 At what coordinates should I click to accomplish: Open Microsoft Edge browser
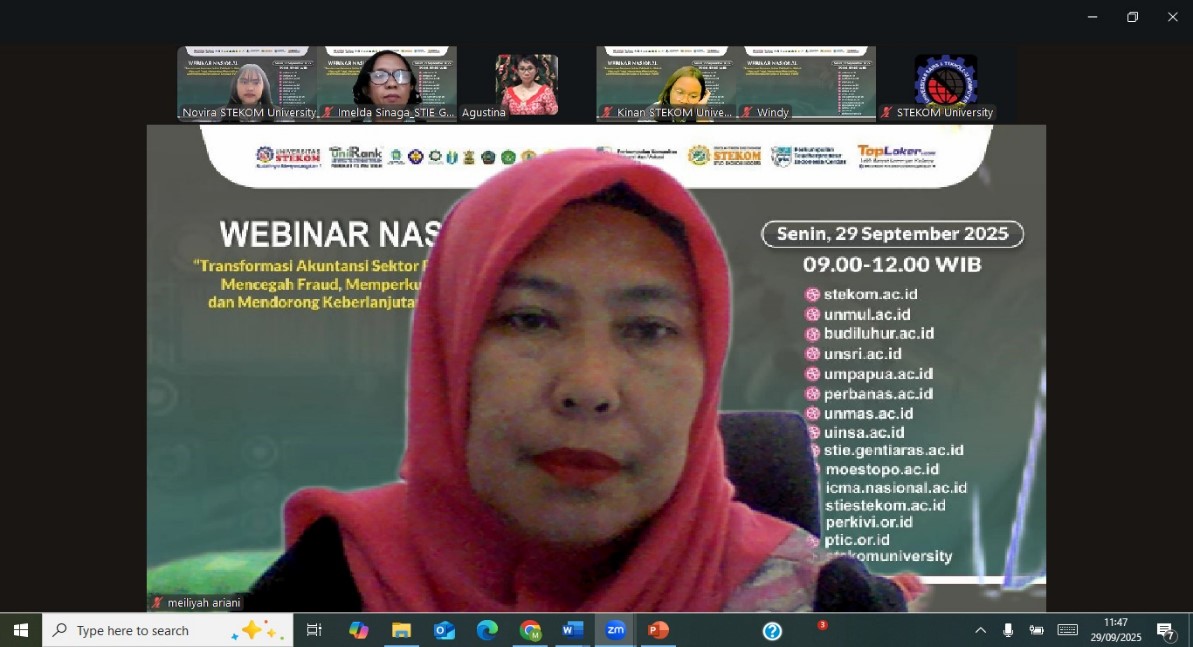click(x=487, y=630)
